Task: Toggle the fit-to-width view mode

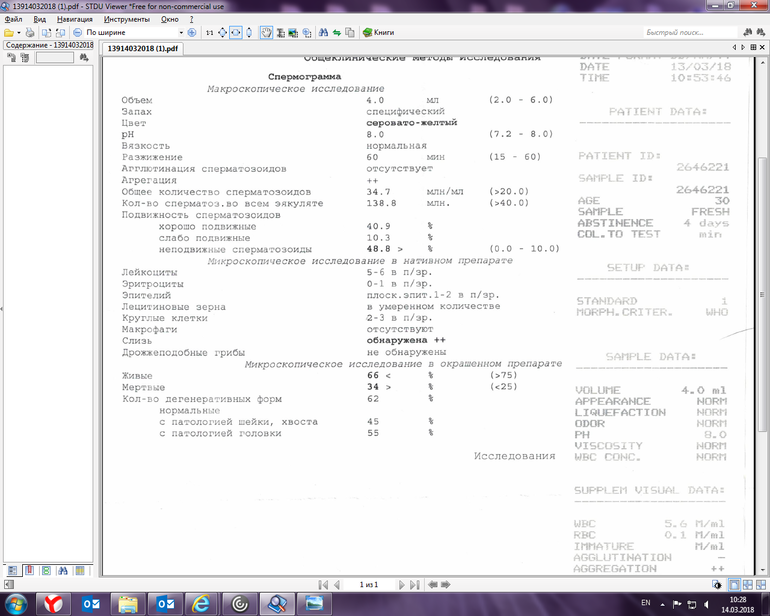Action: click(236, 33)
